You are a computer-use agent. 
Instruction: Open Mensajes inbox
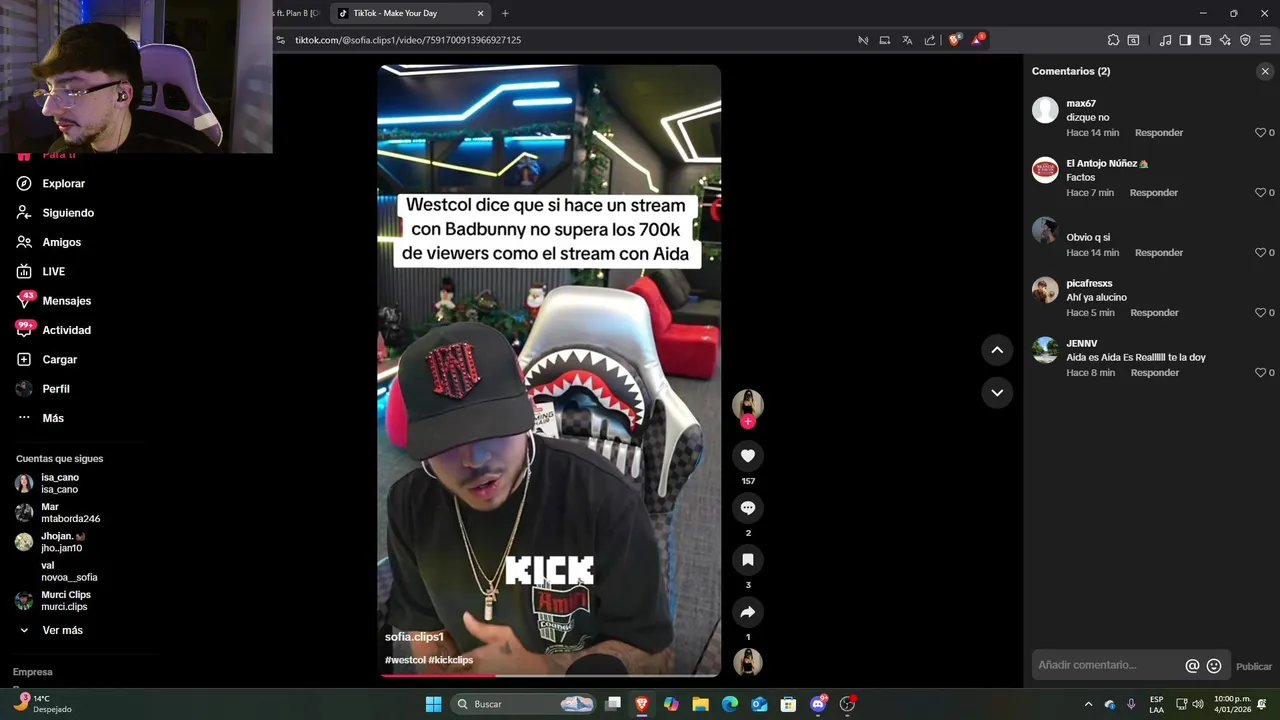53,301
